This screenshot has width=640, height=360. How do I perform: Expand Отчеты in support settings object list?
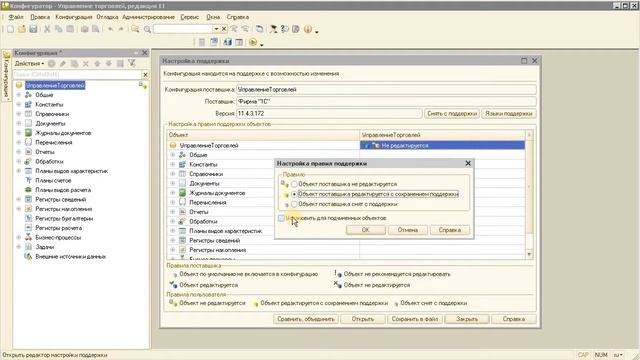tap(173, 212)
